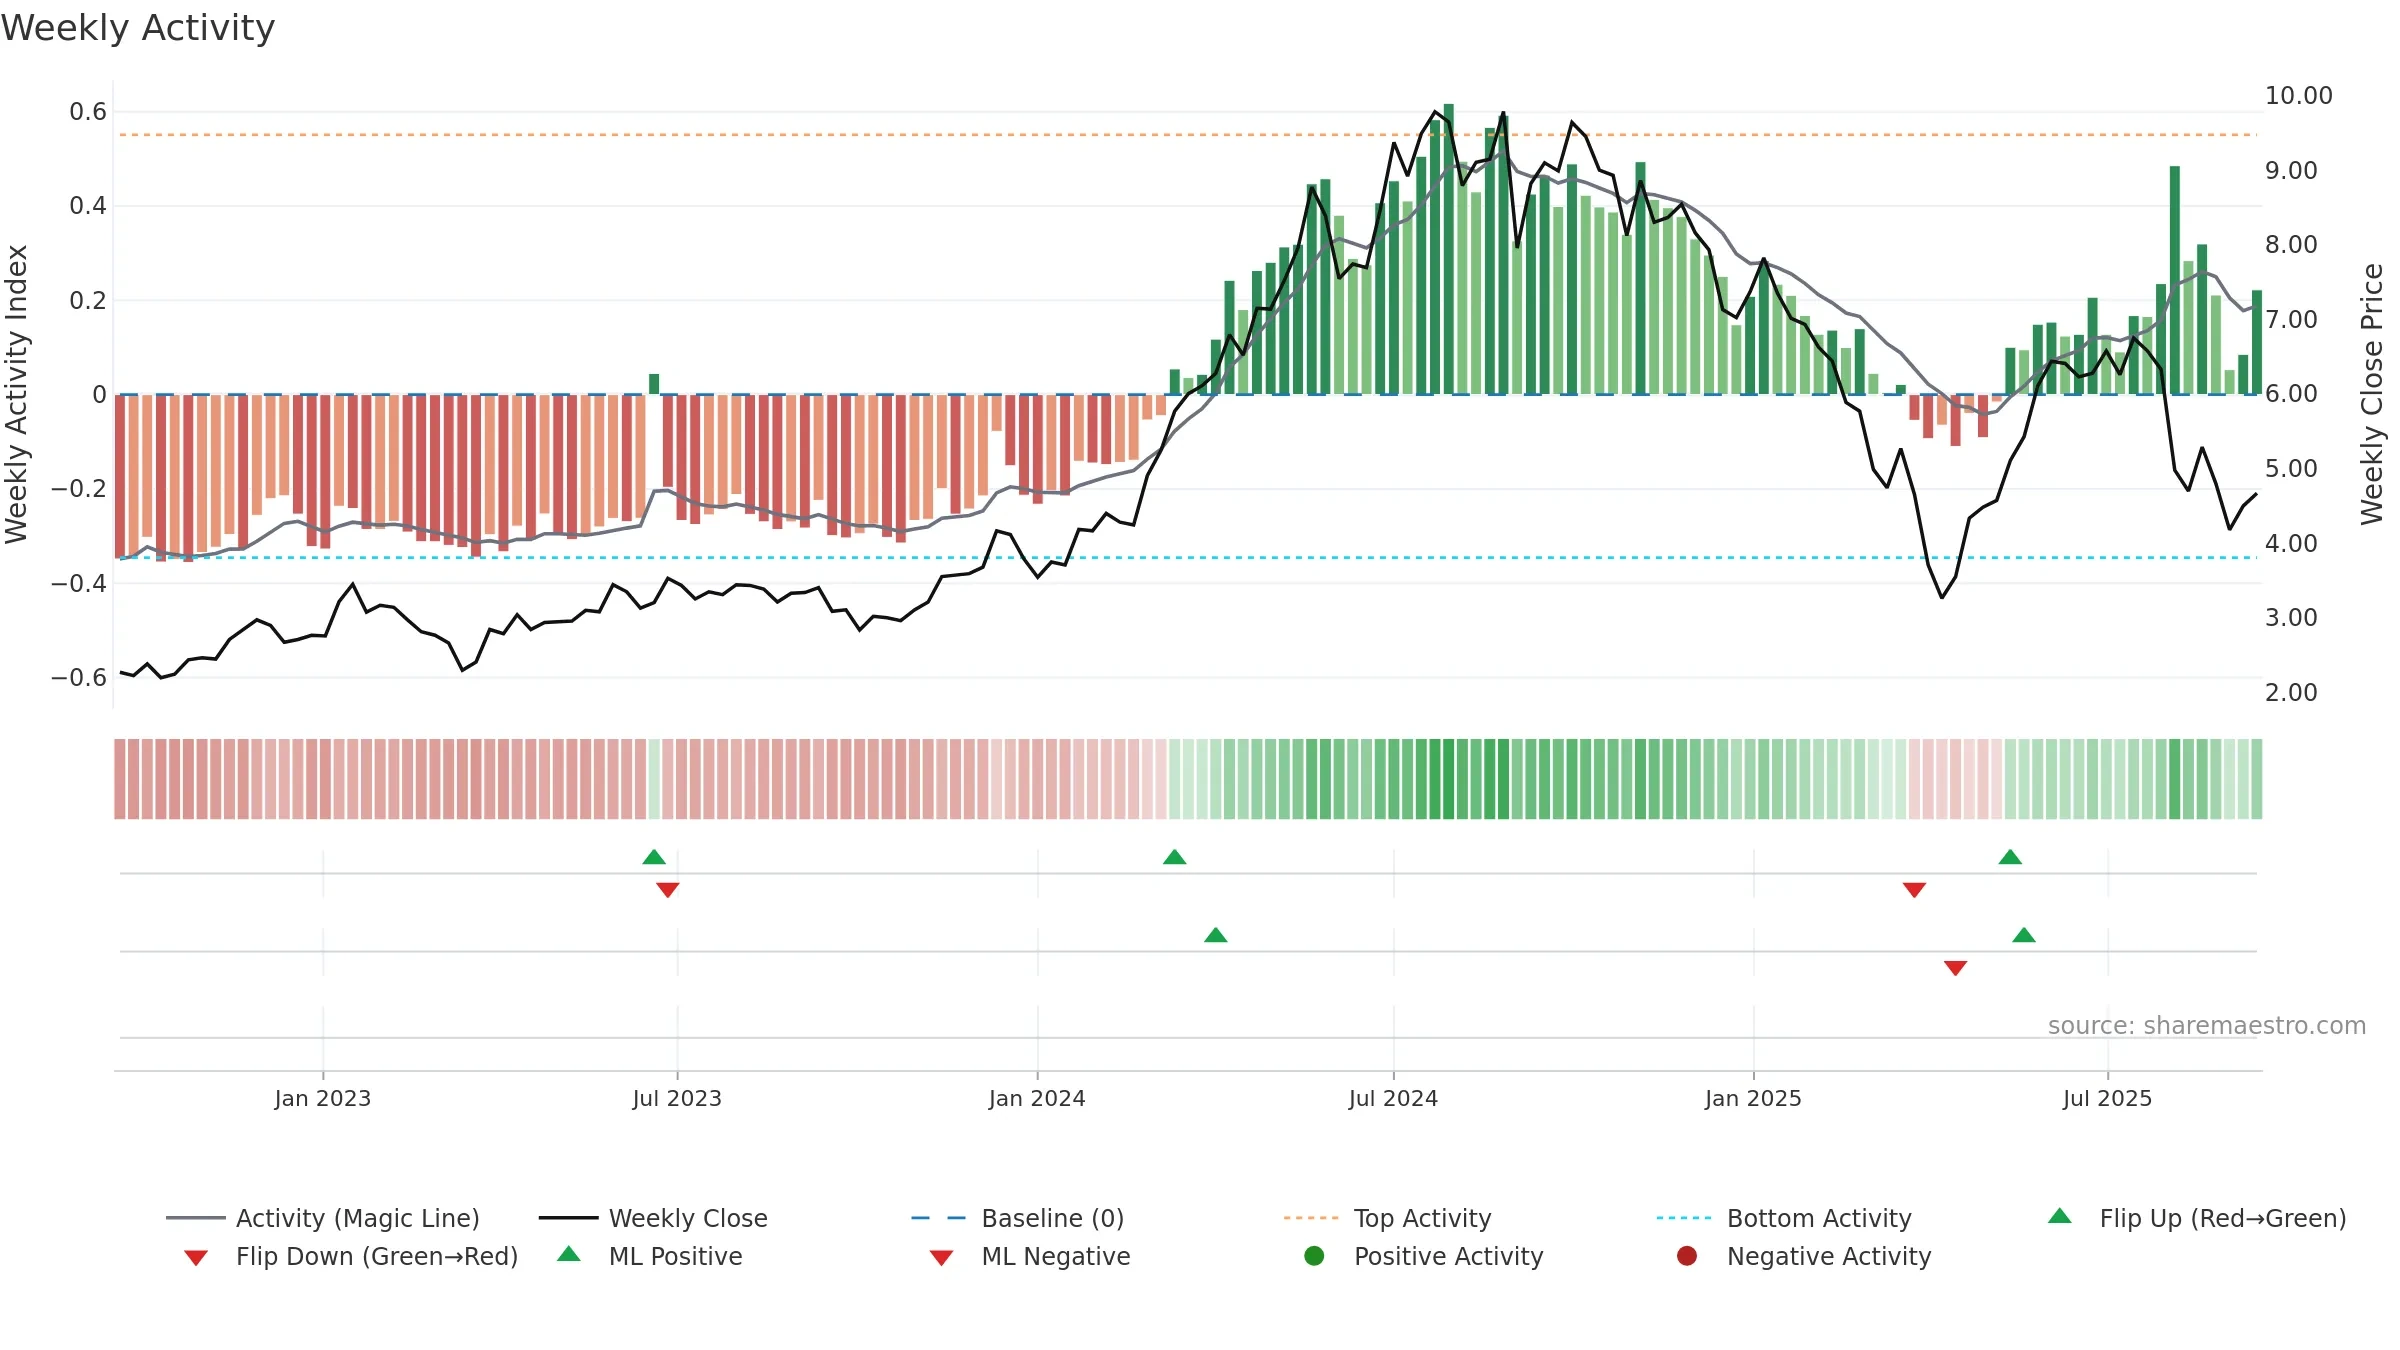
Task: Click the second-row green marker before Jul 2025
Action: pyautogui.click(x=2024, y=935)
